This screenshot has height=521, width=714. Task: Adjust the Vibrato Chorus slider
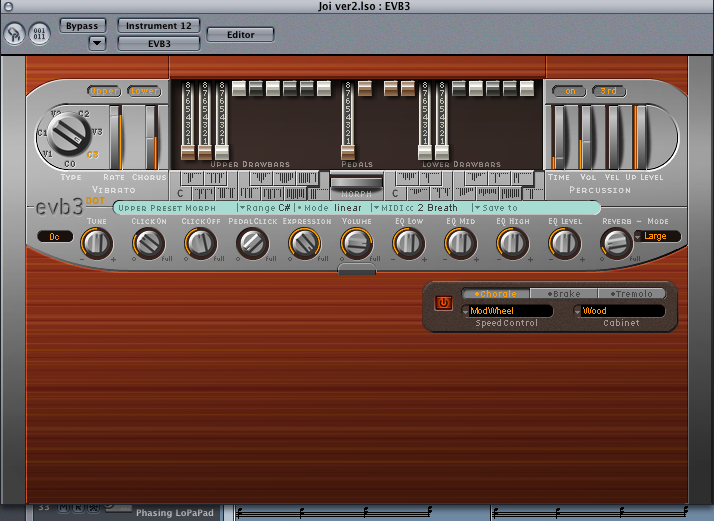(x=151, y=138)
